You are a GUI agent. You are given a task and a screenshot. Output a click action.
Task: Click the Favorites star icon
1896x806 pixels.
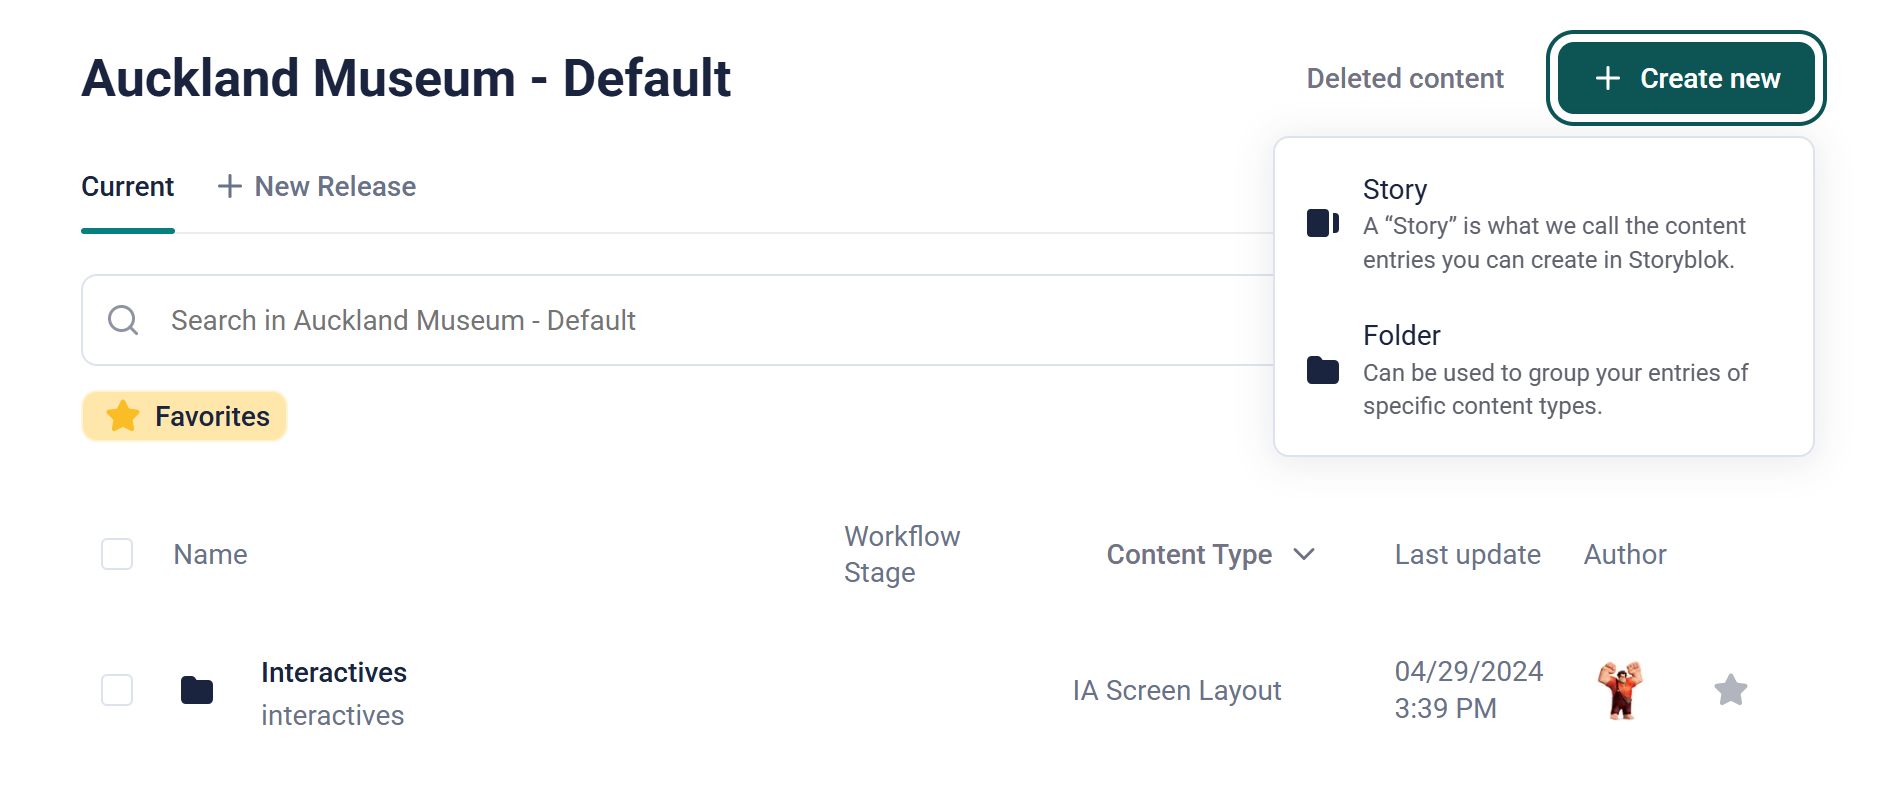[x=123, y=416]
